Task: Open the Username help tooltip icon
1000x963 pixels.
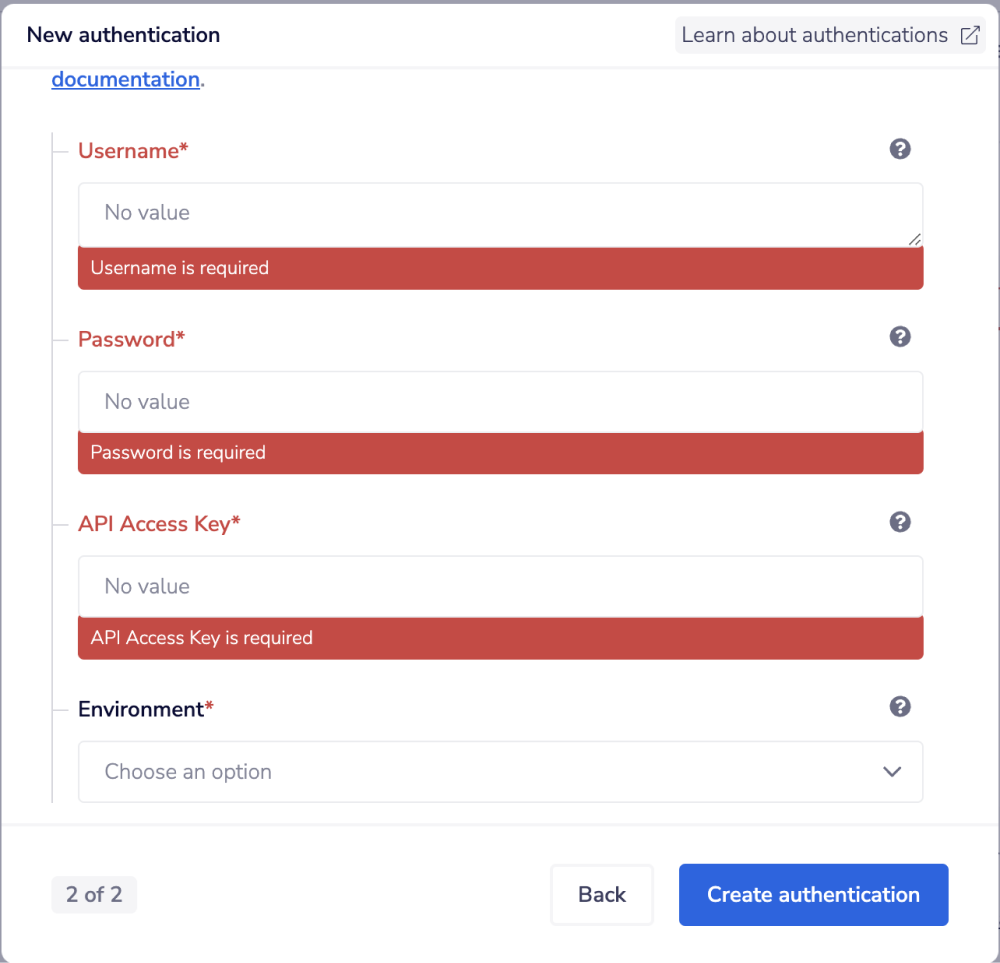Action: click(900, 149)
